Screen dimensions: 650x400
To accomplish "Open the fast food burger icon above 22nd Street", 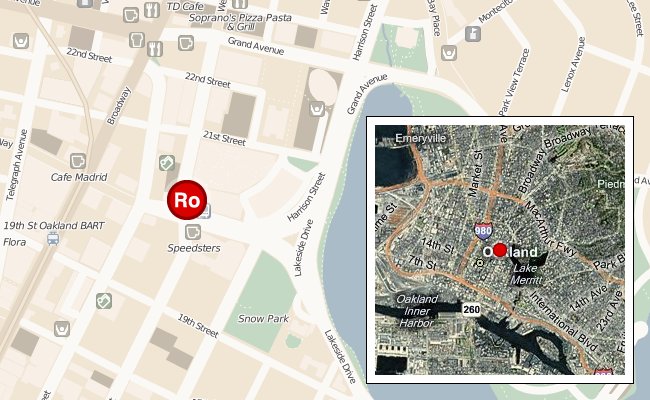I will [x=137, y=40].
